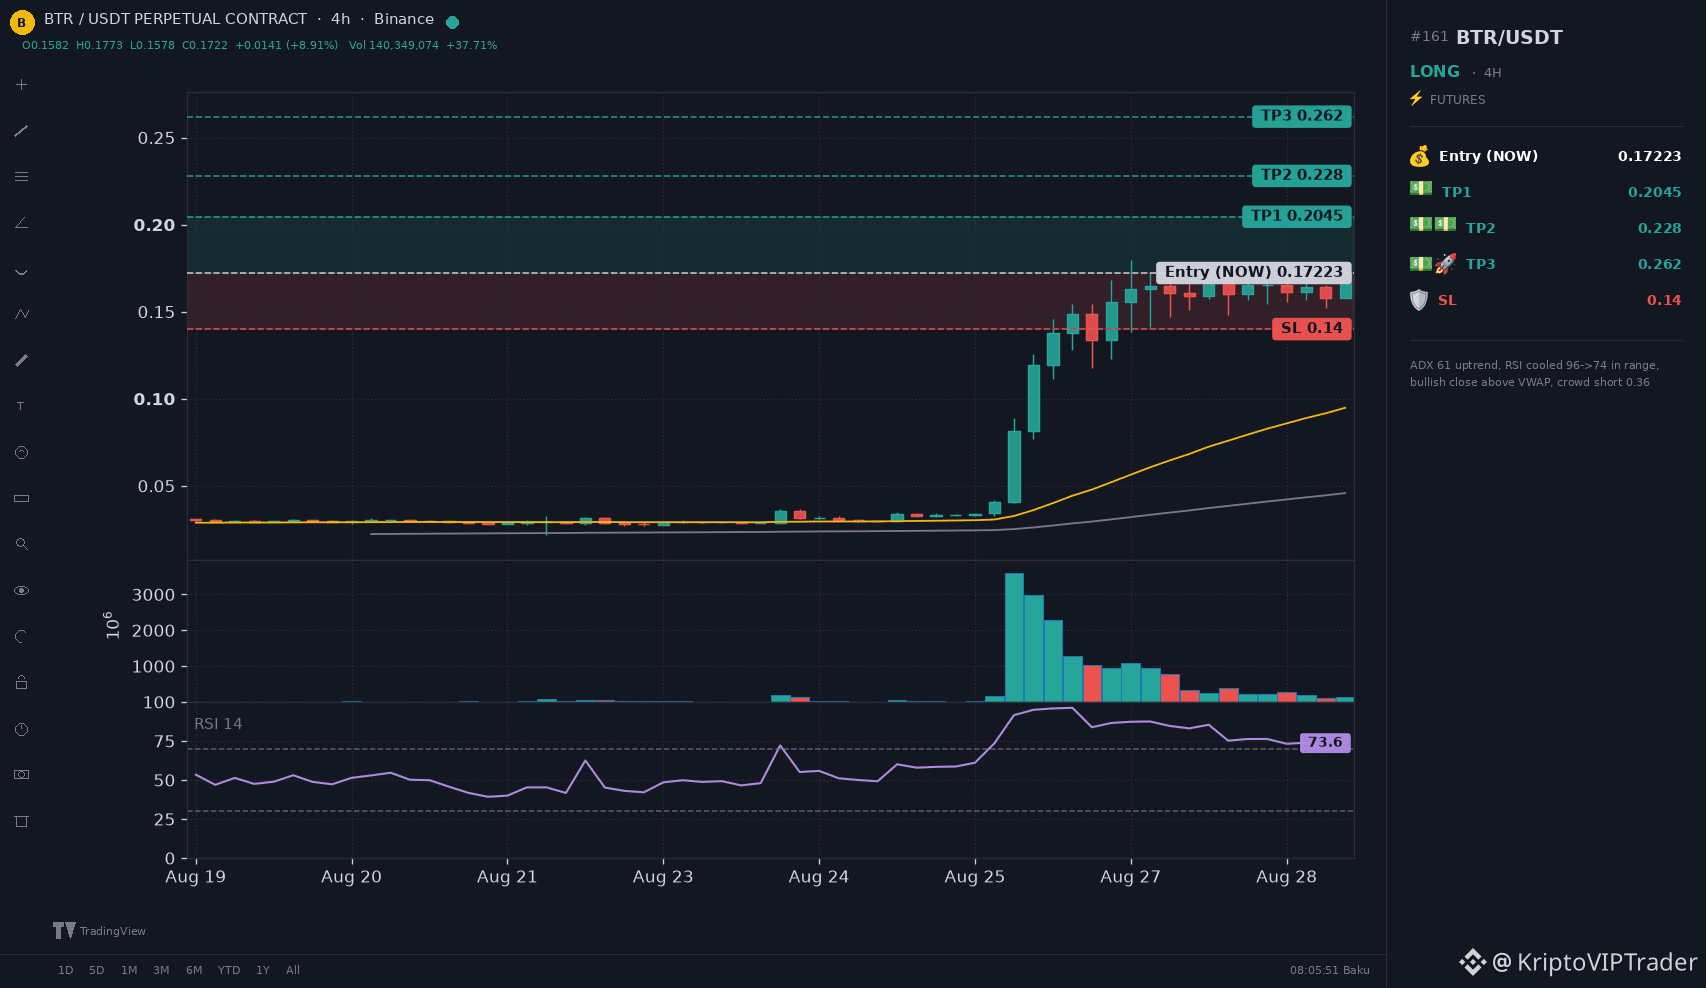Click the TP3 0.262 price label on chart
Screen dimensions: 1706x988
(1302, 116)
